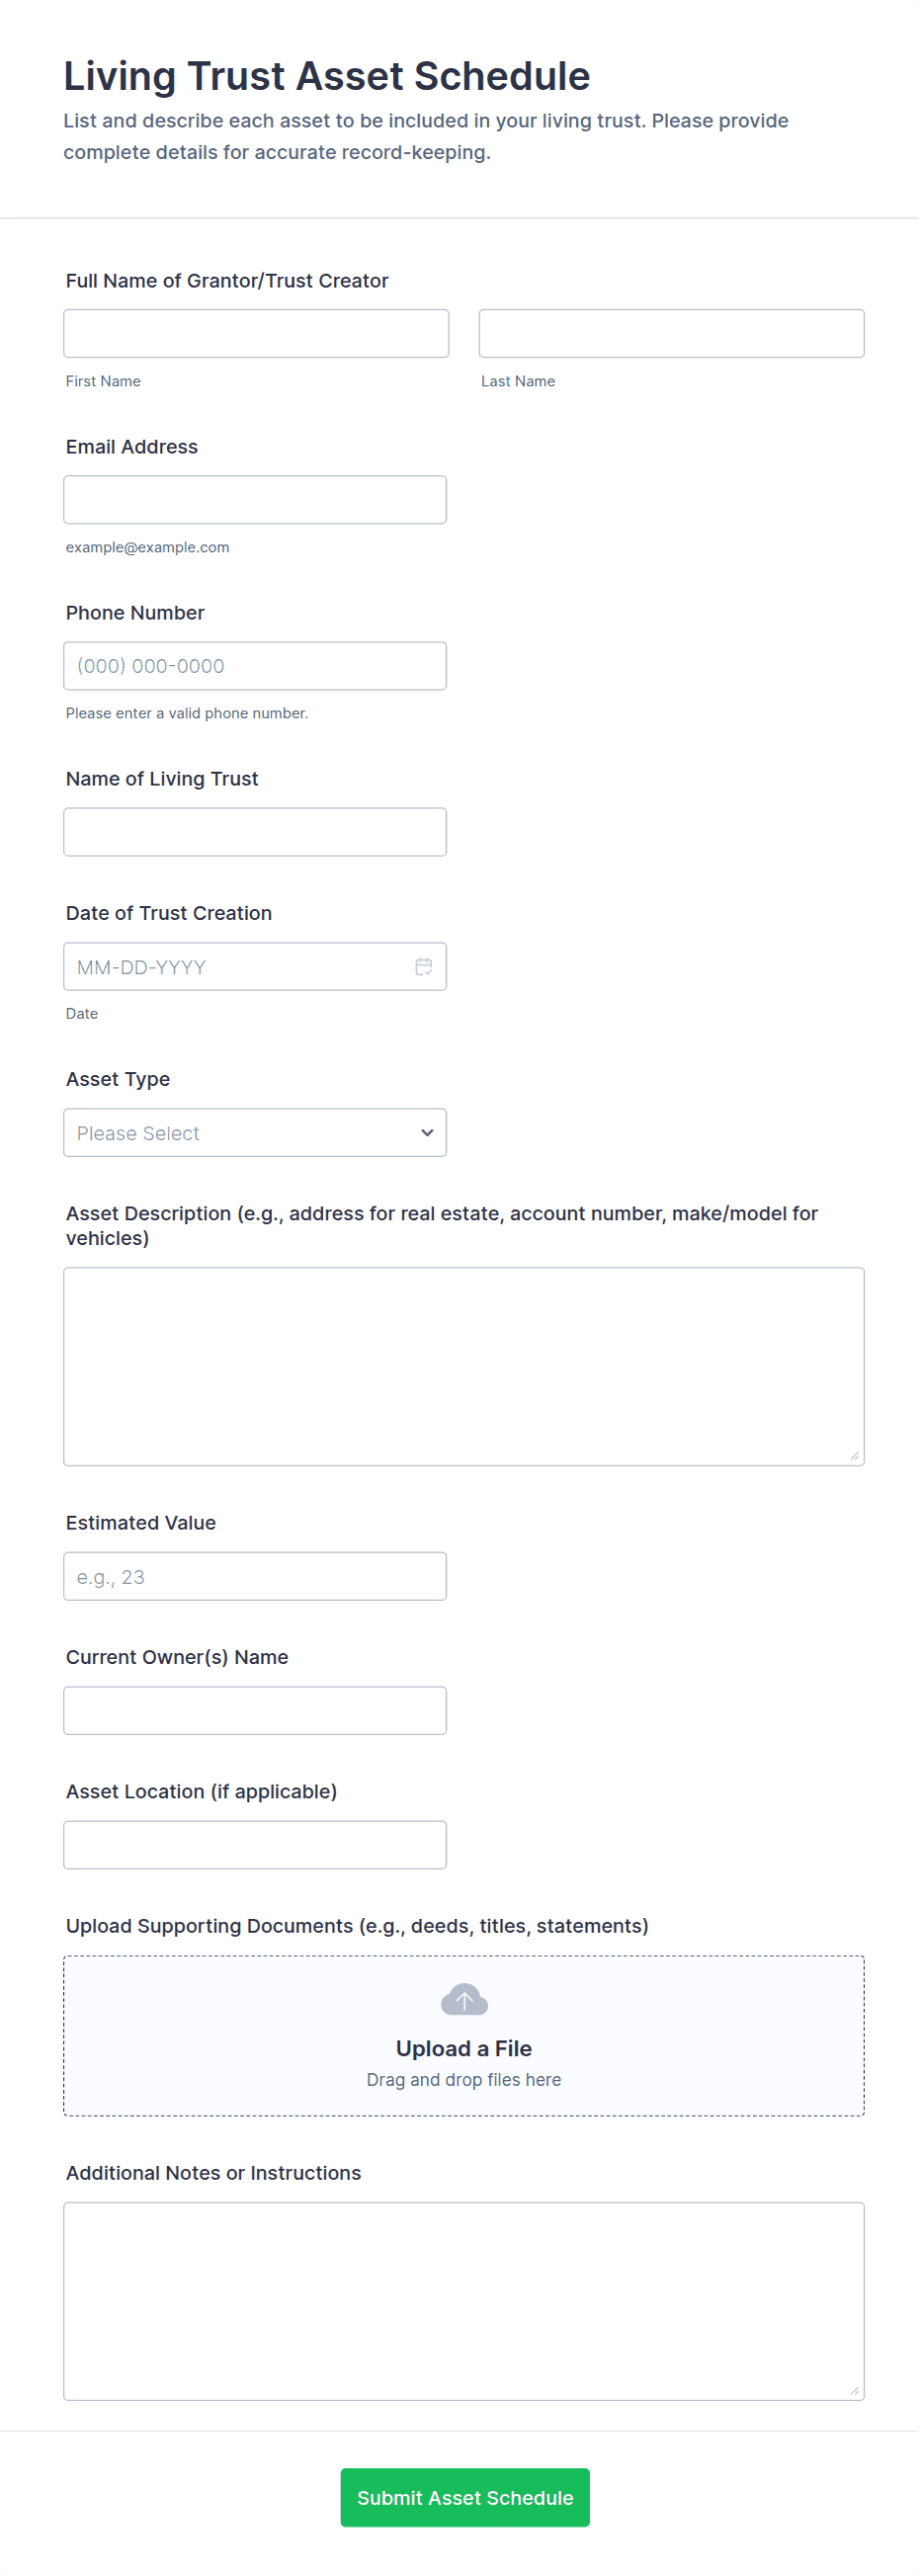The width and height of the screenshot is (919, 2576).
Task: Open the Asset Type dropdown
Action: point(254,1133)
